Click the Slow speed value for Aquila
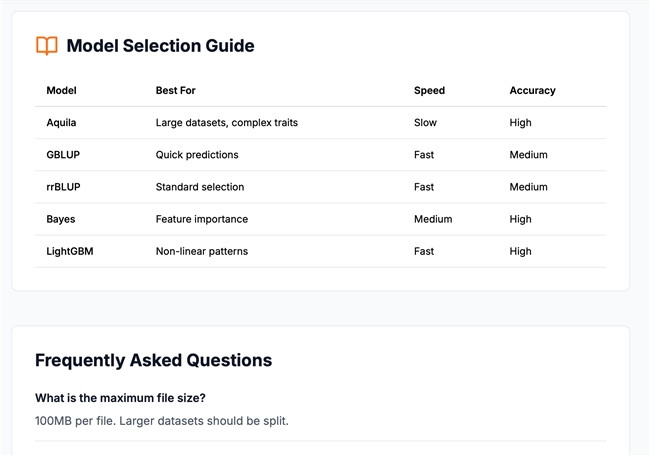 425,123
